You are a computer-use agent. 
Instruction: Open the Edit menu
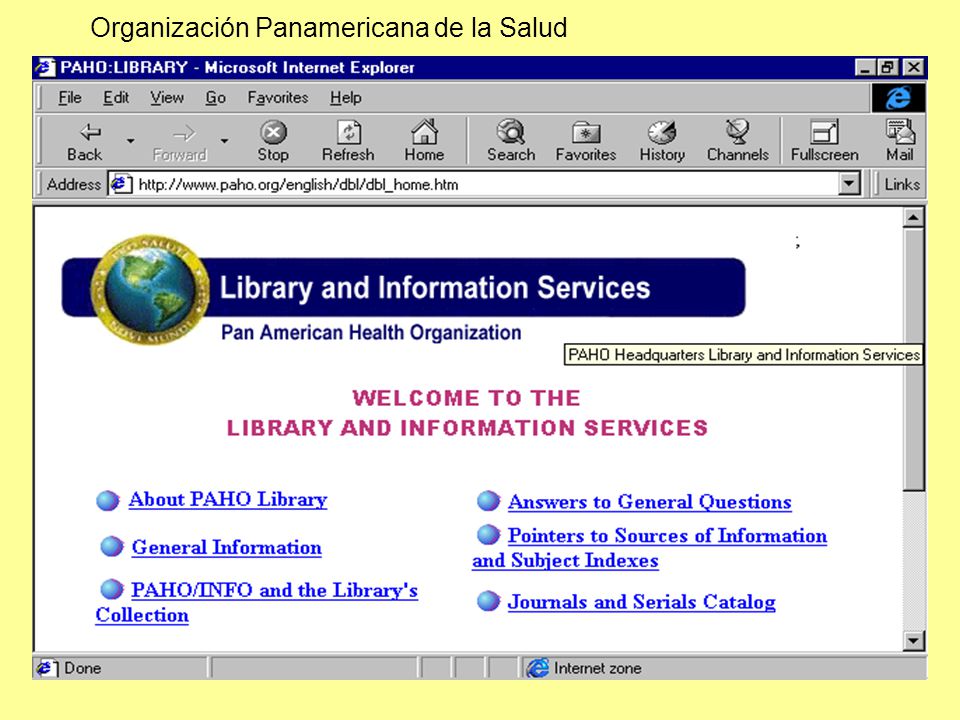[116, 98]
